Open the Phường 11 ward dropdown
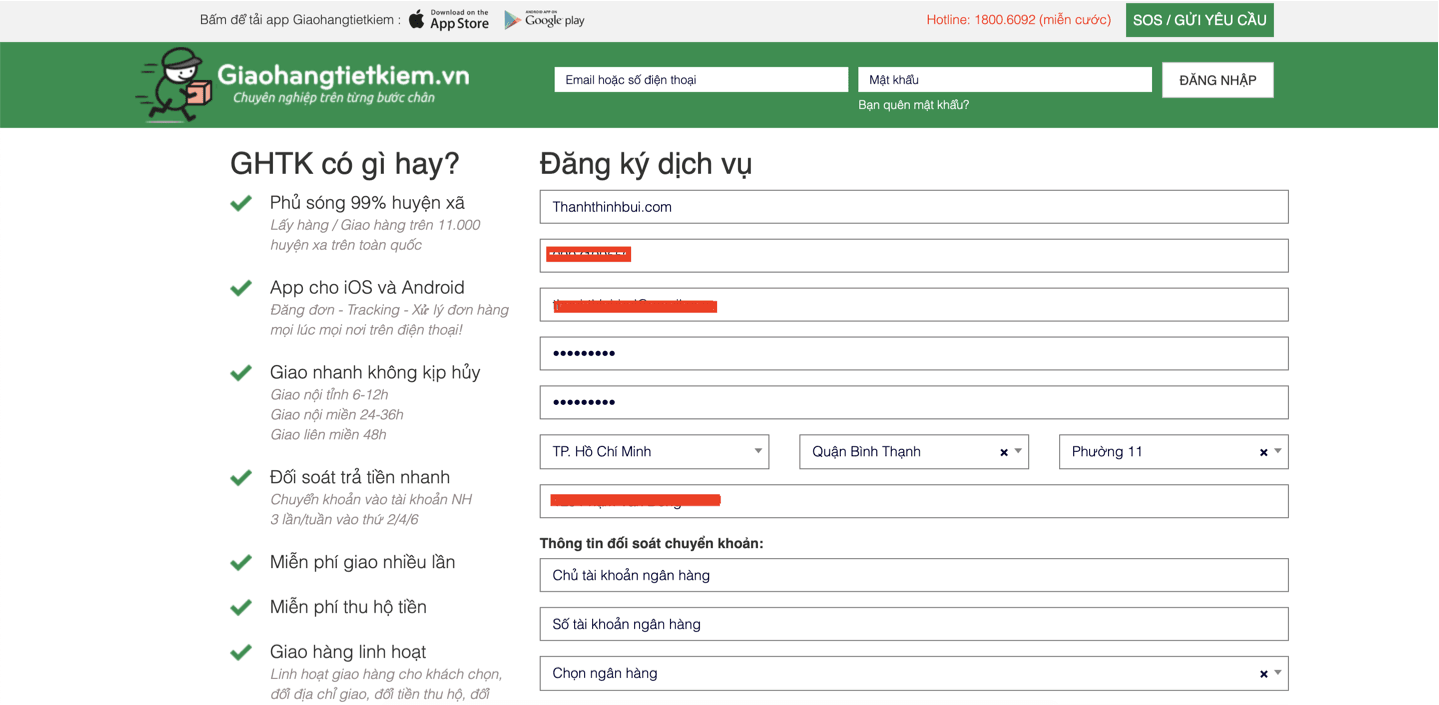 point(1173,452)
